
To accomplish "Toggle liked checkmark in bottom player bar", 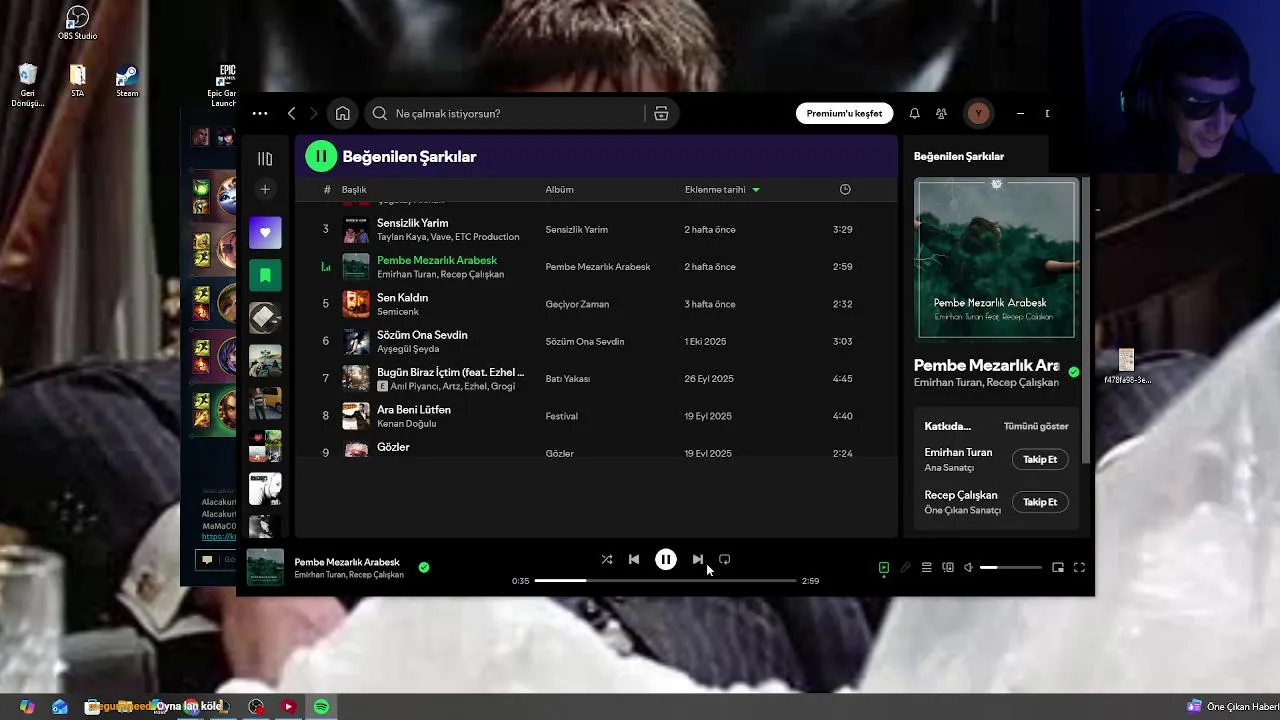I will tap(424, 567).
